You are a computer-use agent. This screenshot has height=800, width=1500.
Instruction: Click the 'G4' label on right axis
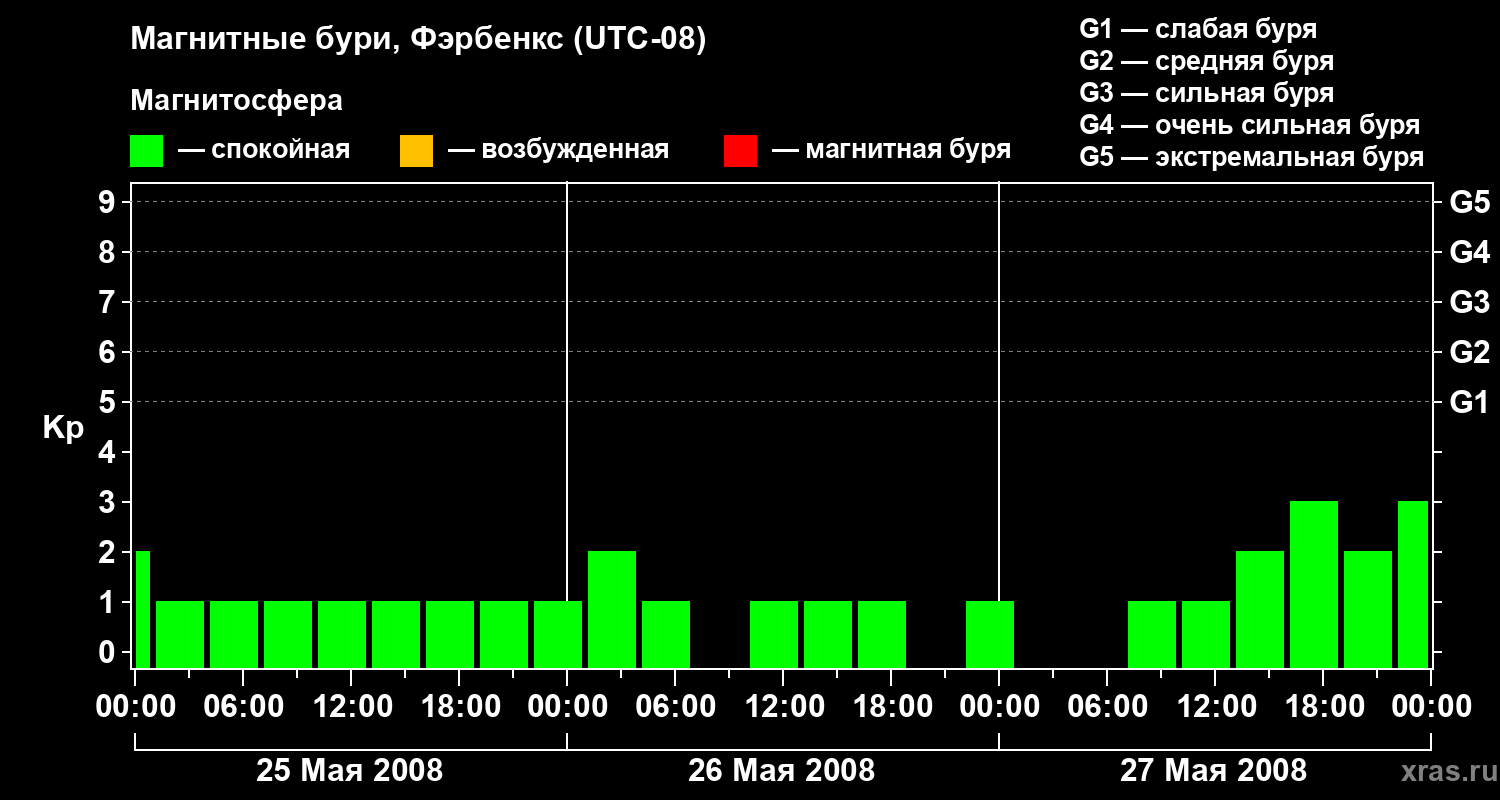point(1470,252)
